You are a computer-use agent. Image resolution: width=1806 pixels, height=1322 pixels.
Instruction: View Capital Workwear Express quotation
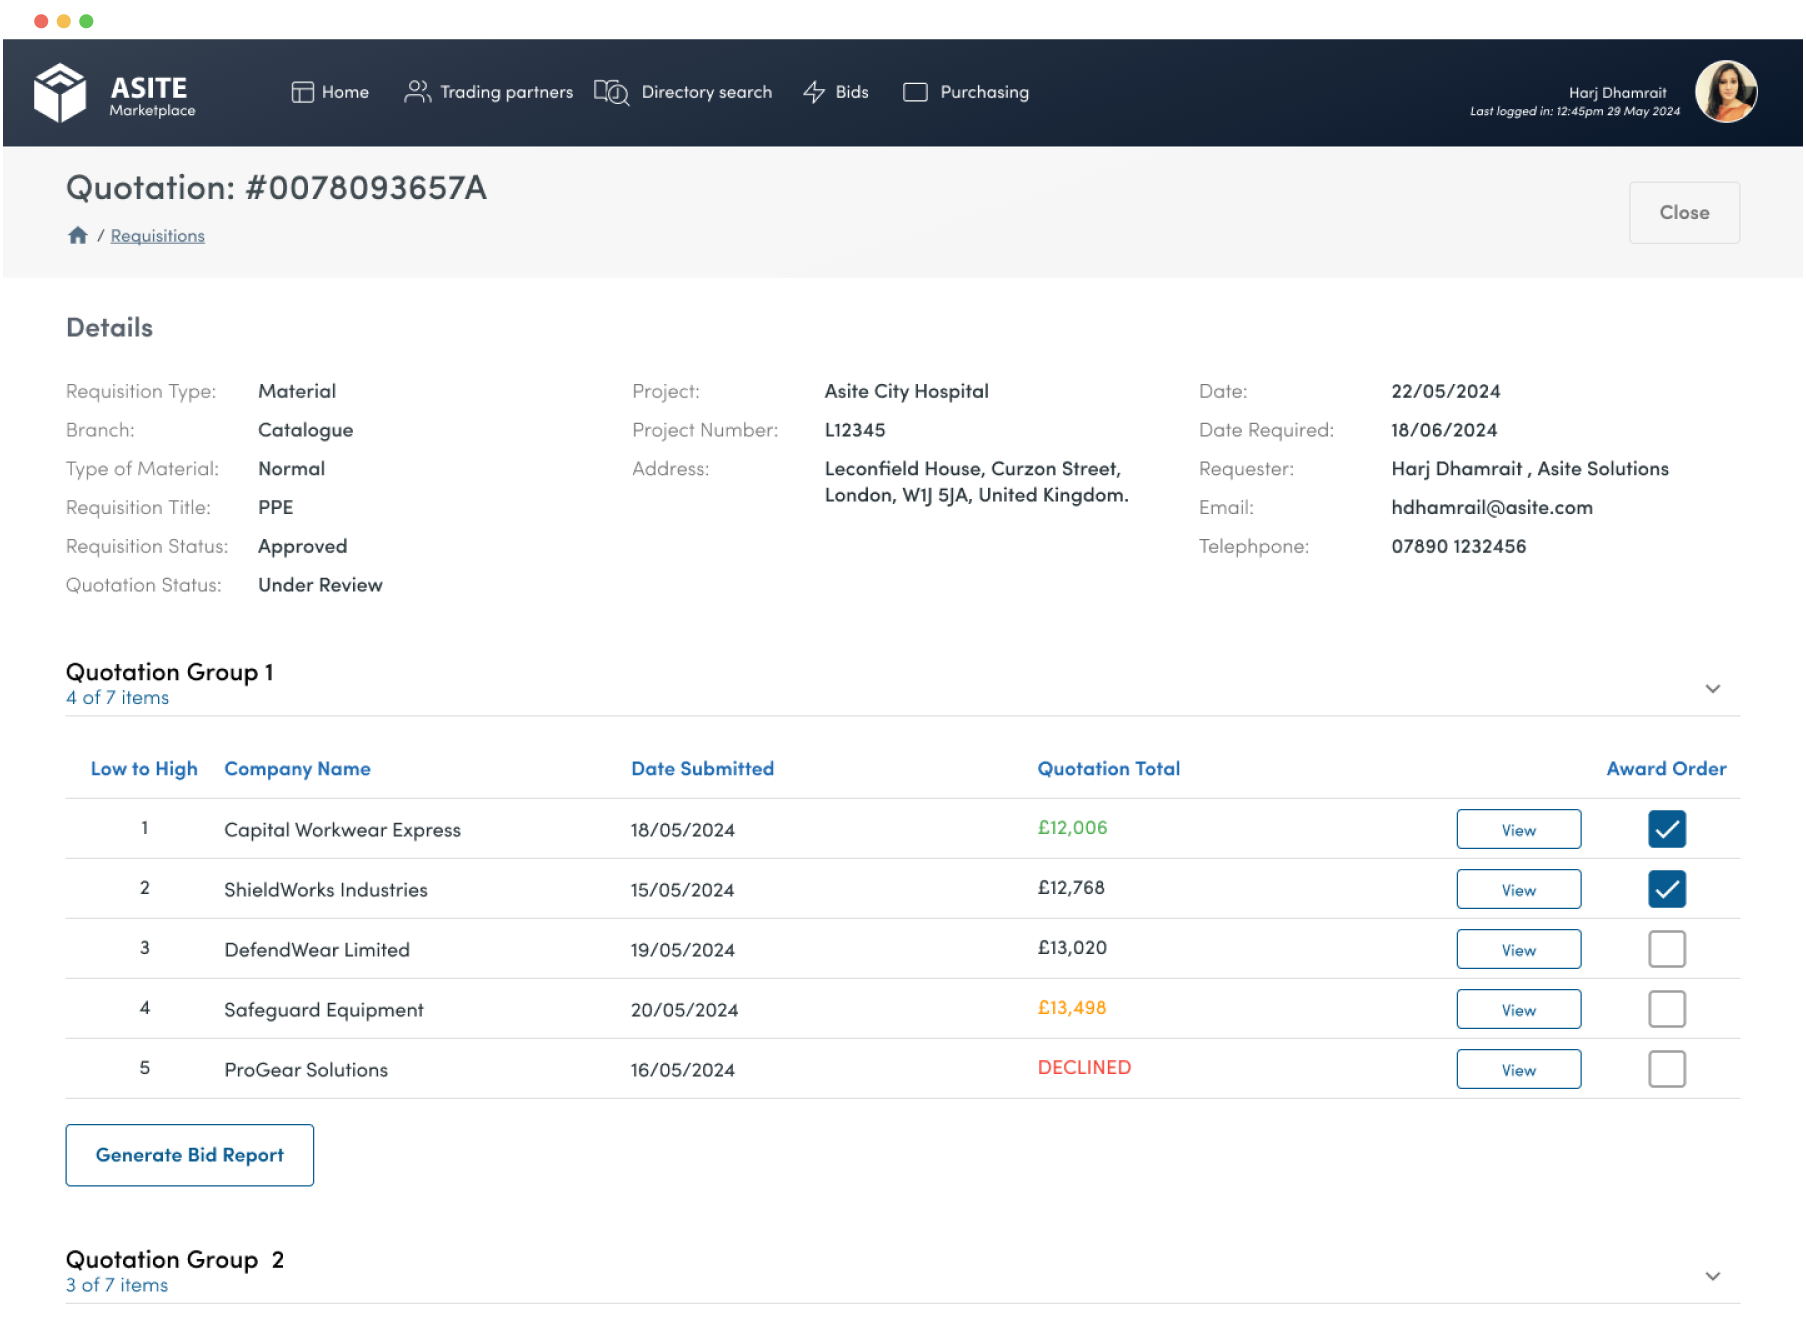[x=1518, y=830]
